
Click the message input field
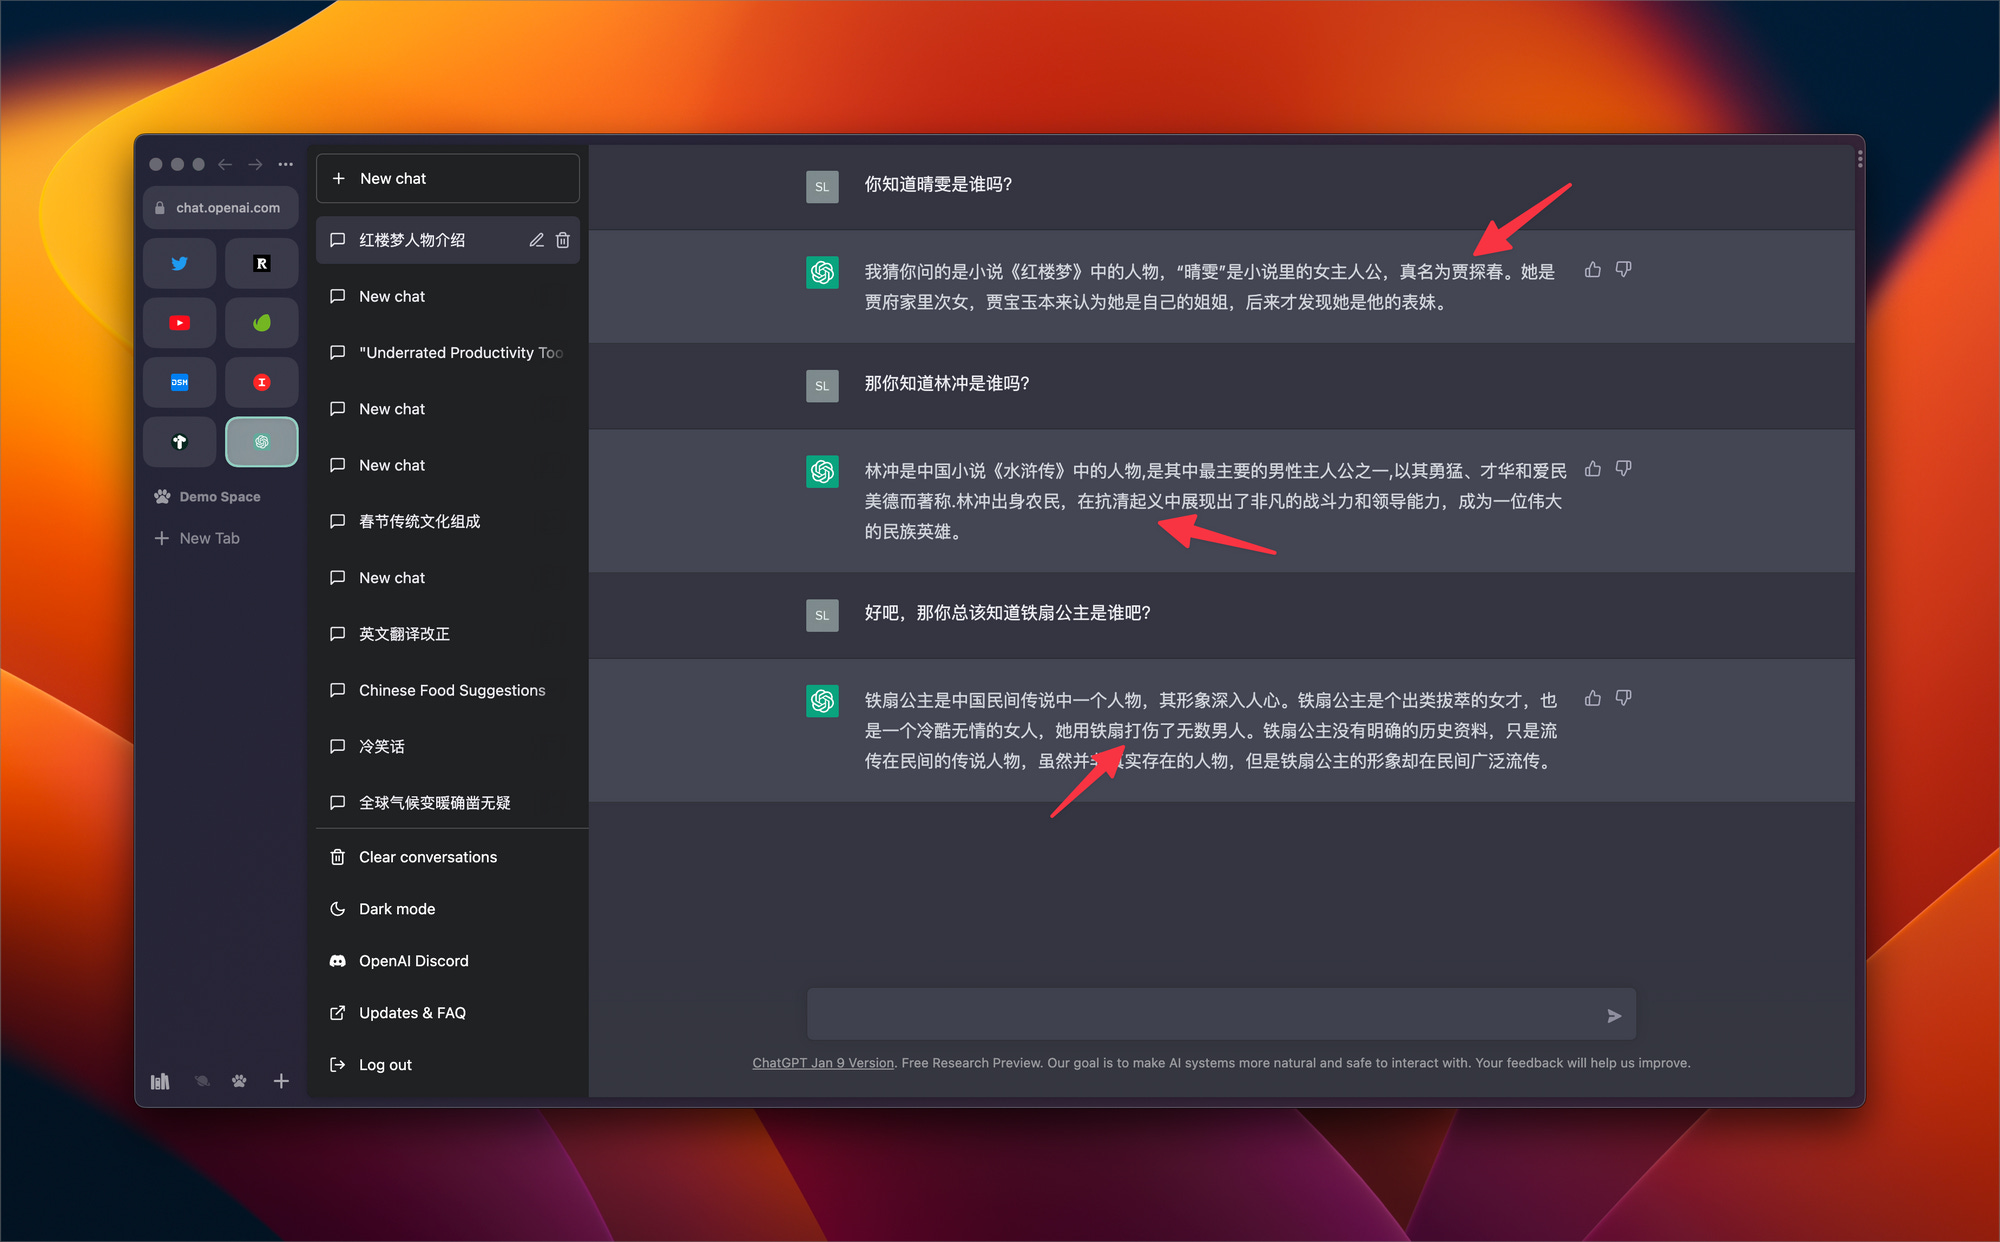tap(1200, 1015)
